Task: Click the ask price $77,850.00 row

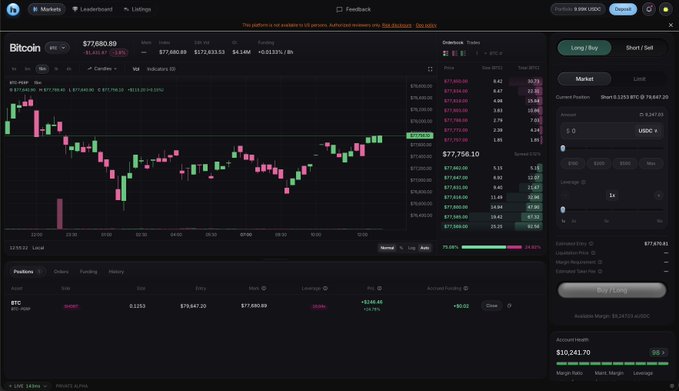Action: pos(492,81)
